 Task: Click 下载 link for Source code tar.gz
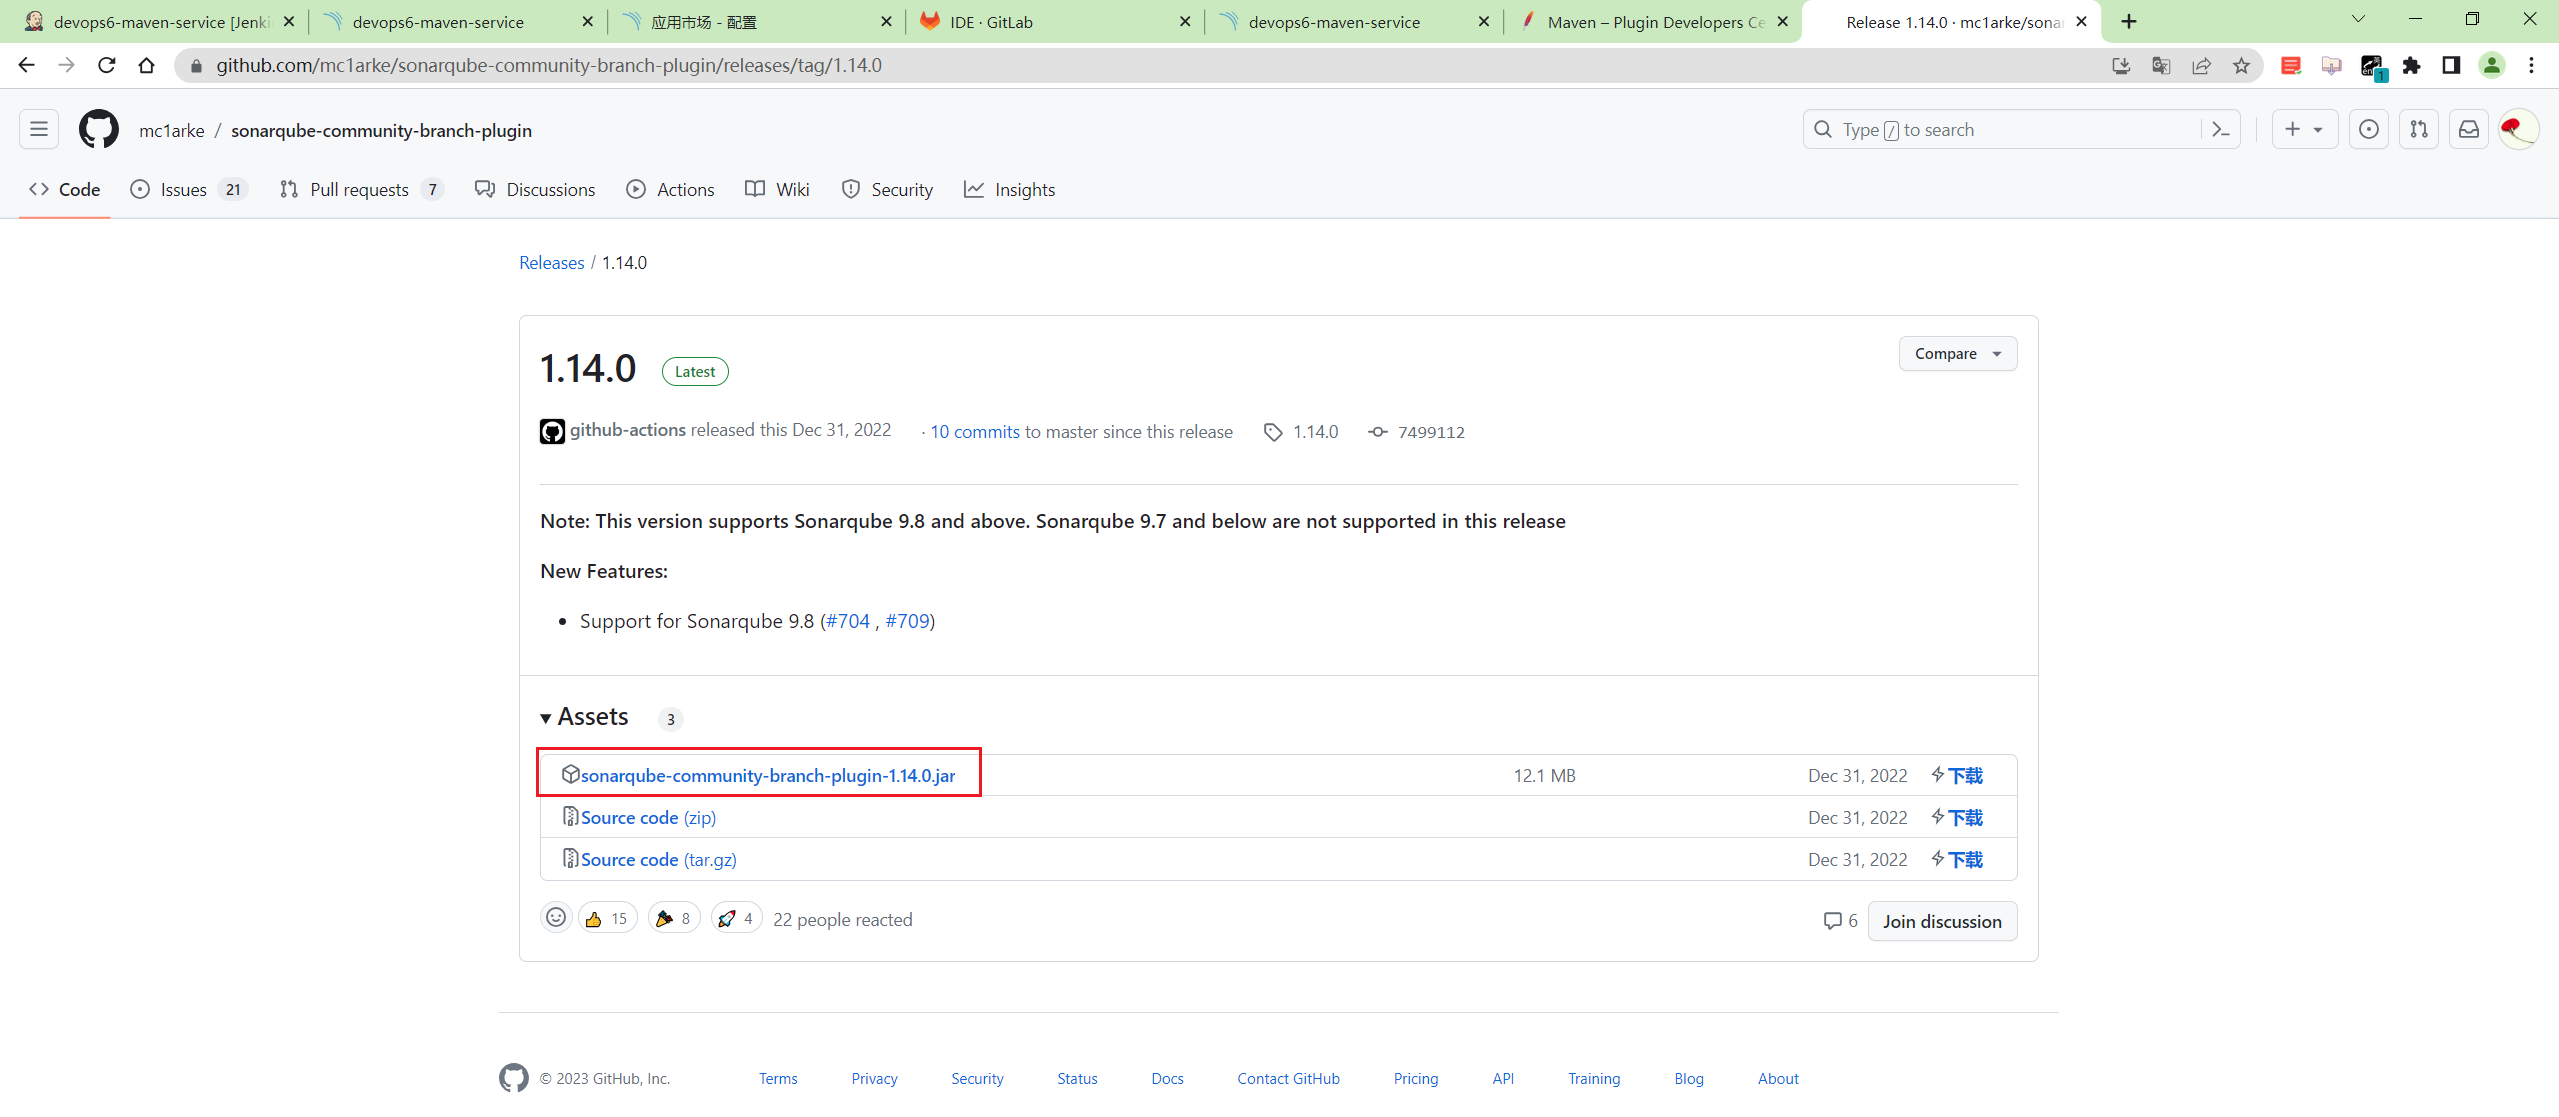point(1957,859)
